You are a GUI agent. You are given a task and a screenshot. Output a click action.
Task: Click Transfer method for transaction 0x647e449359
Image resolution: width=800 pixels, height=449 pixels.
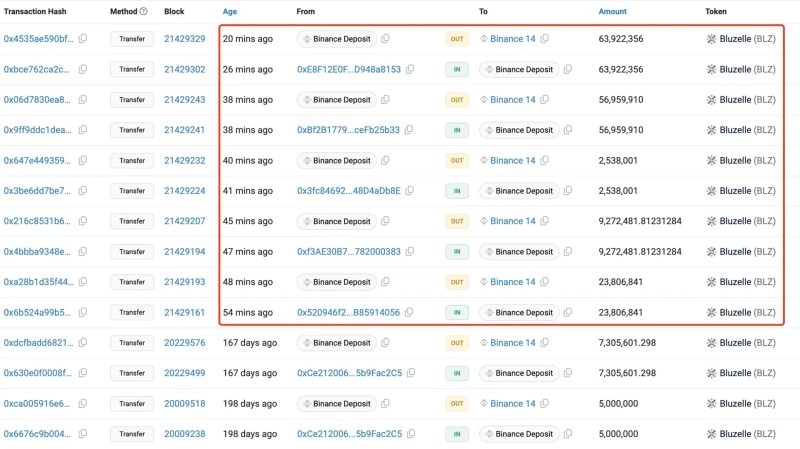click(x=129, y=161)
